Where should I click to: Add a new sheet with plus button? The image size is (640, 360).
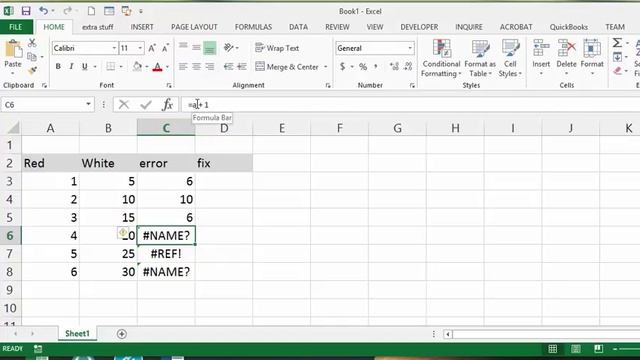[x=122, y=334]
